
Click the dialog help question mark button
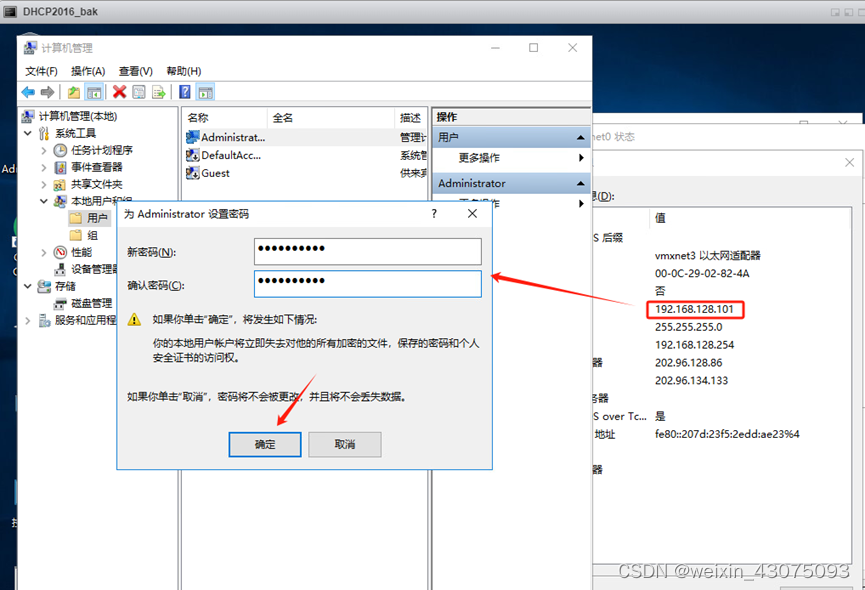pyautogui.click(x=434, y=213)
